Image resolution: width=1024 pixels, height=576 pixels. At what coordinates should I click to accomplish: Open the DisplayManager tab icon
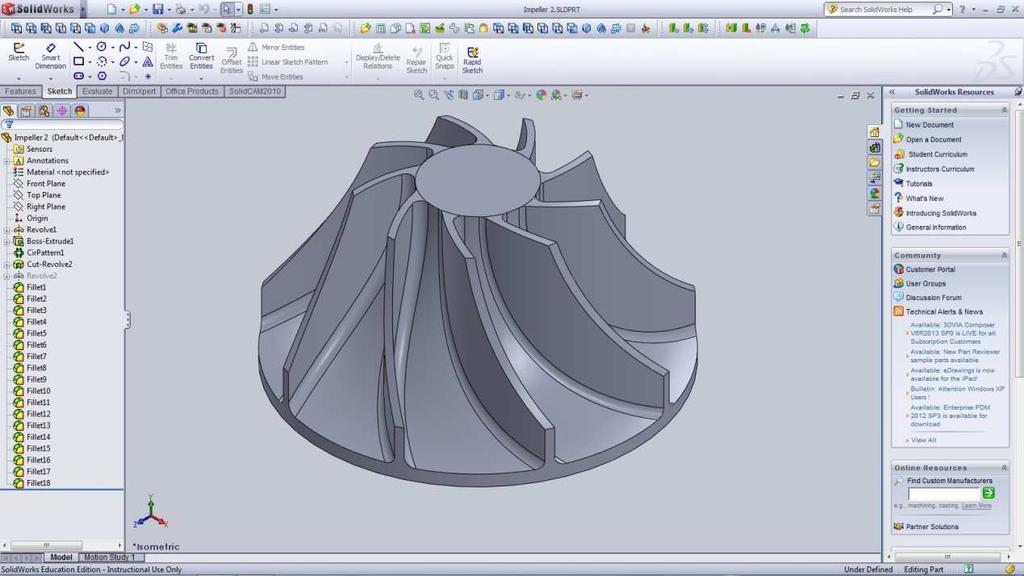pyautogui.click(x=80, y=111)
